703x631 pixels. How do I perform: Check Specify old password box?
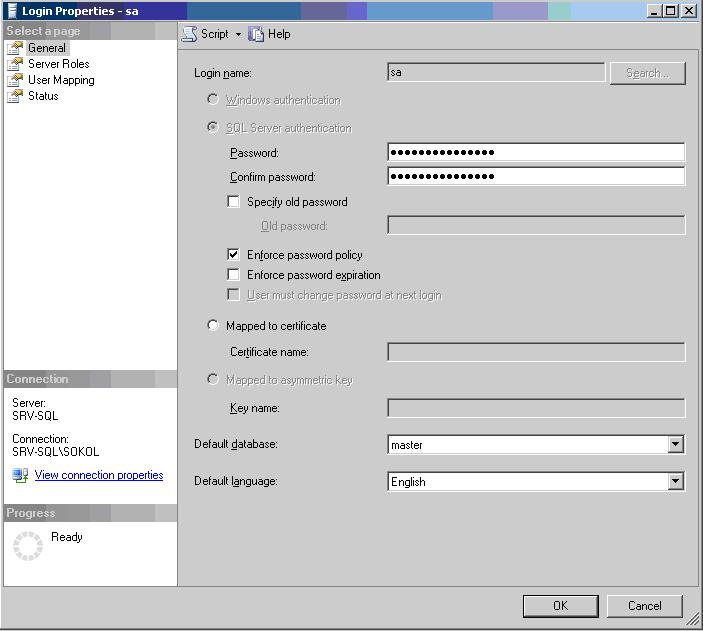tap(233, 201)
